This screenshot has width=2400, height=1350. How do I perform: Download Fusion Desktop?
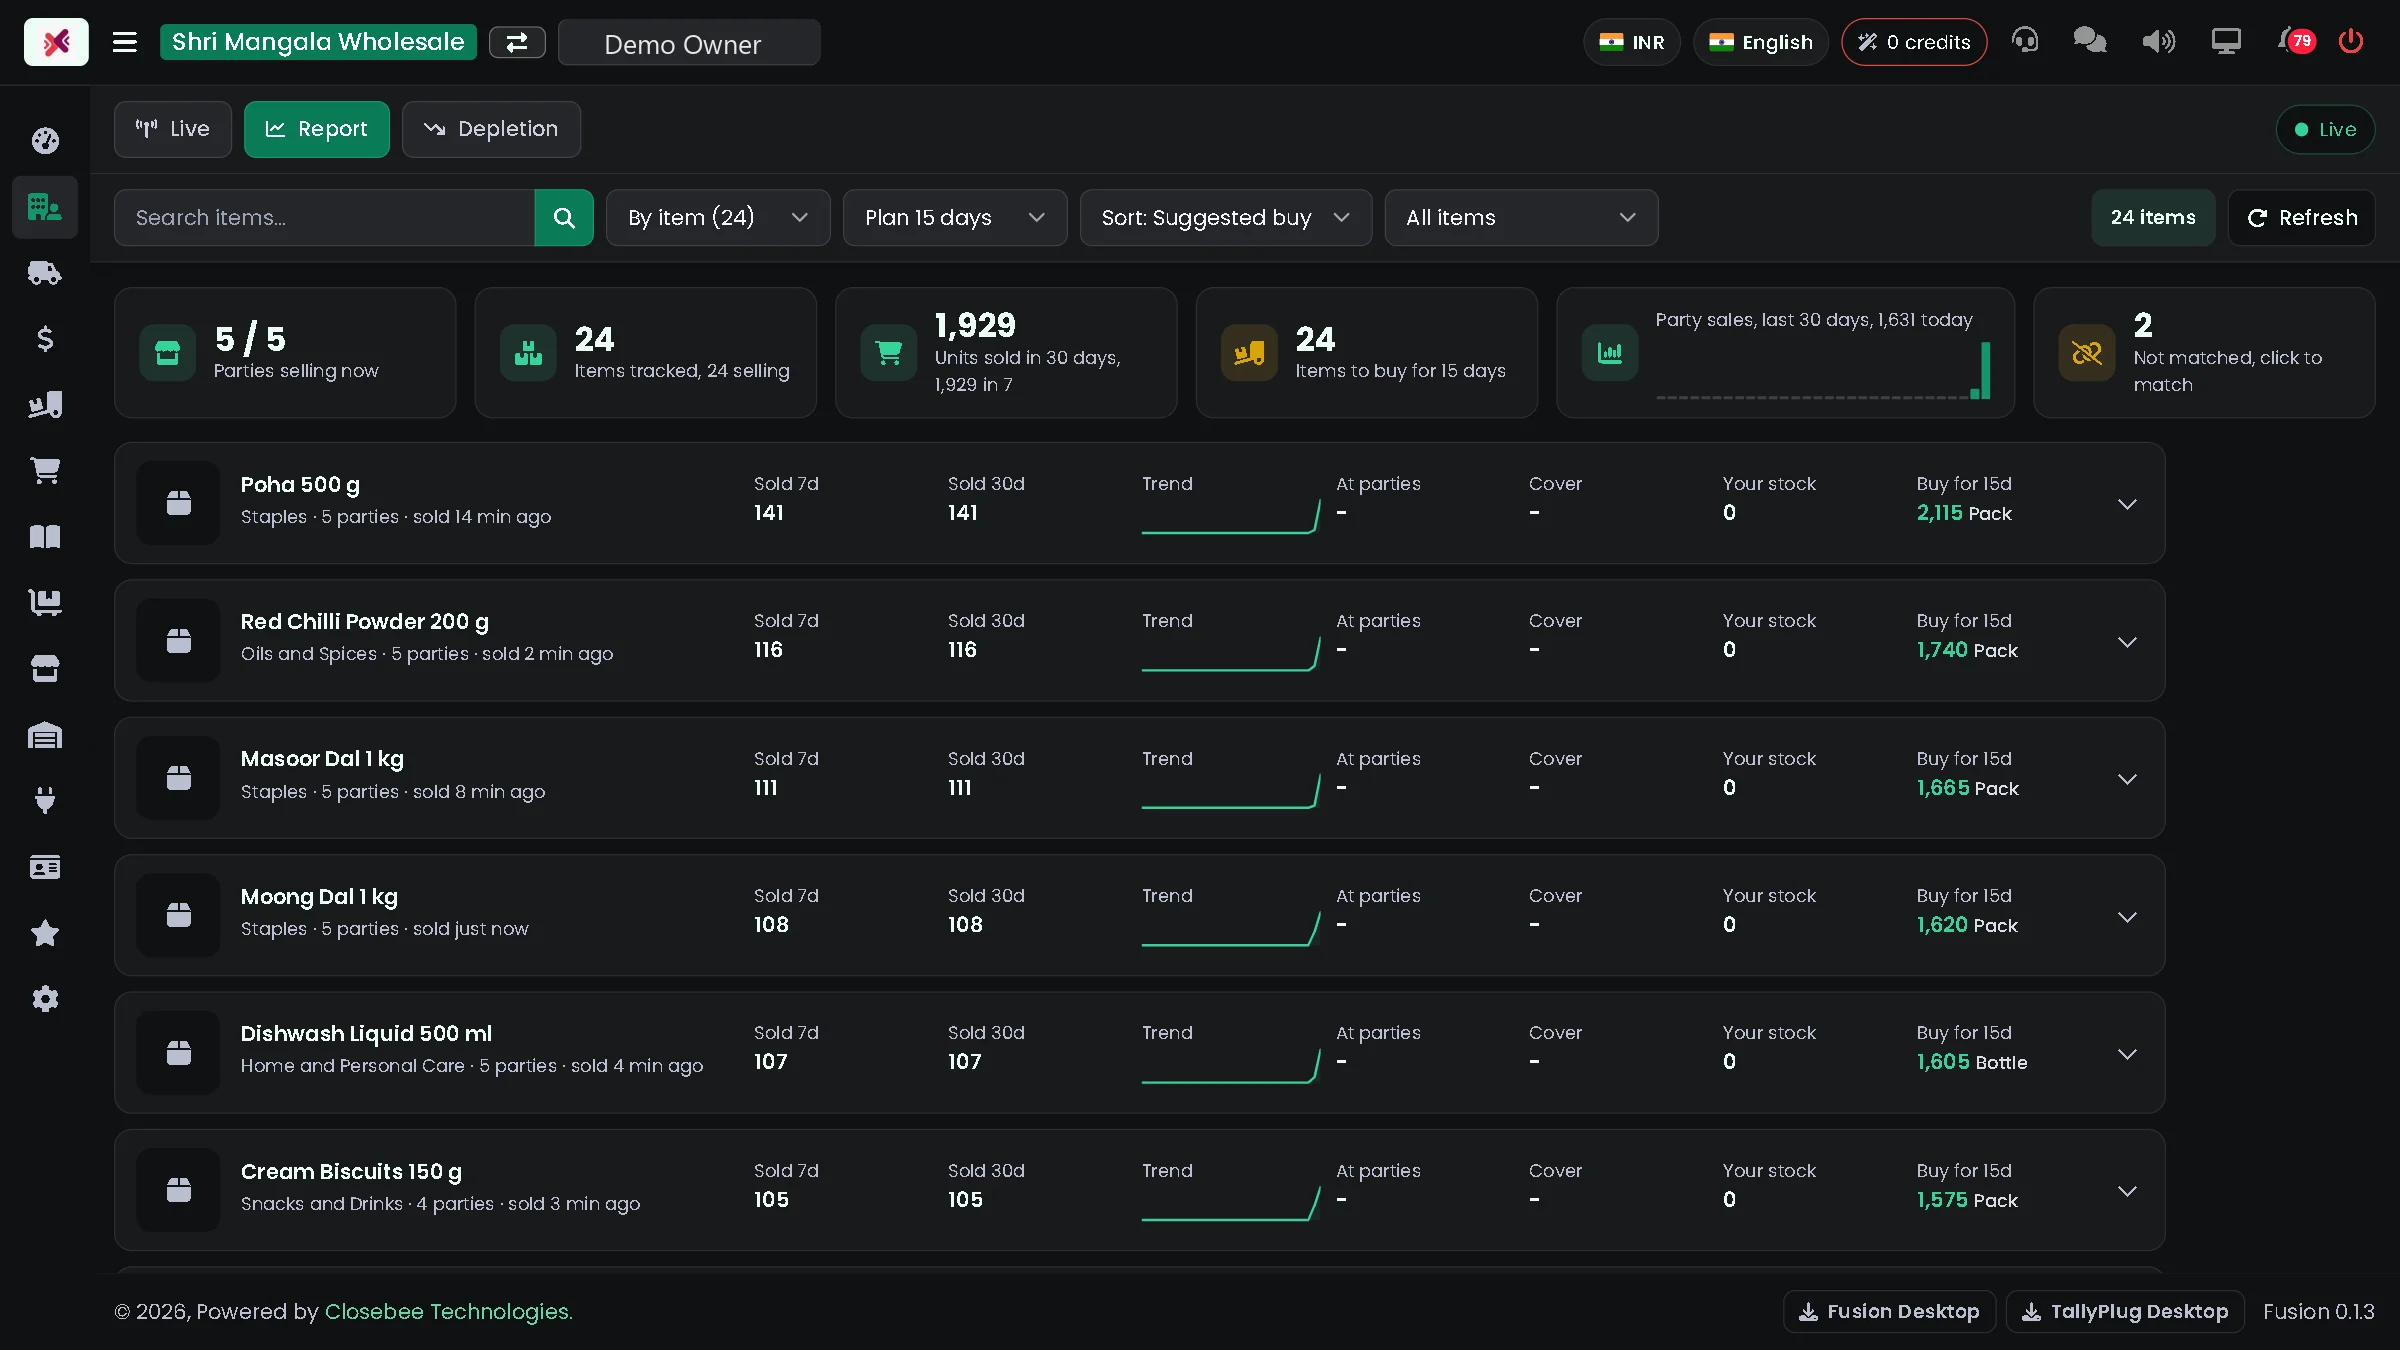point(1889,1311)
